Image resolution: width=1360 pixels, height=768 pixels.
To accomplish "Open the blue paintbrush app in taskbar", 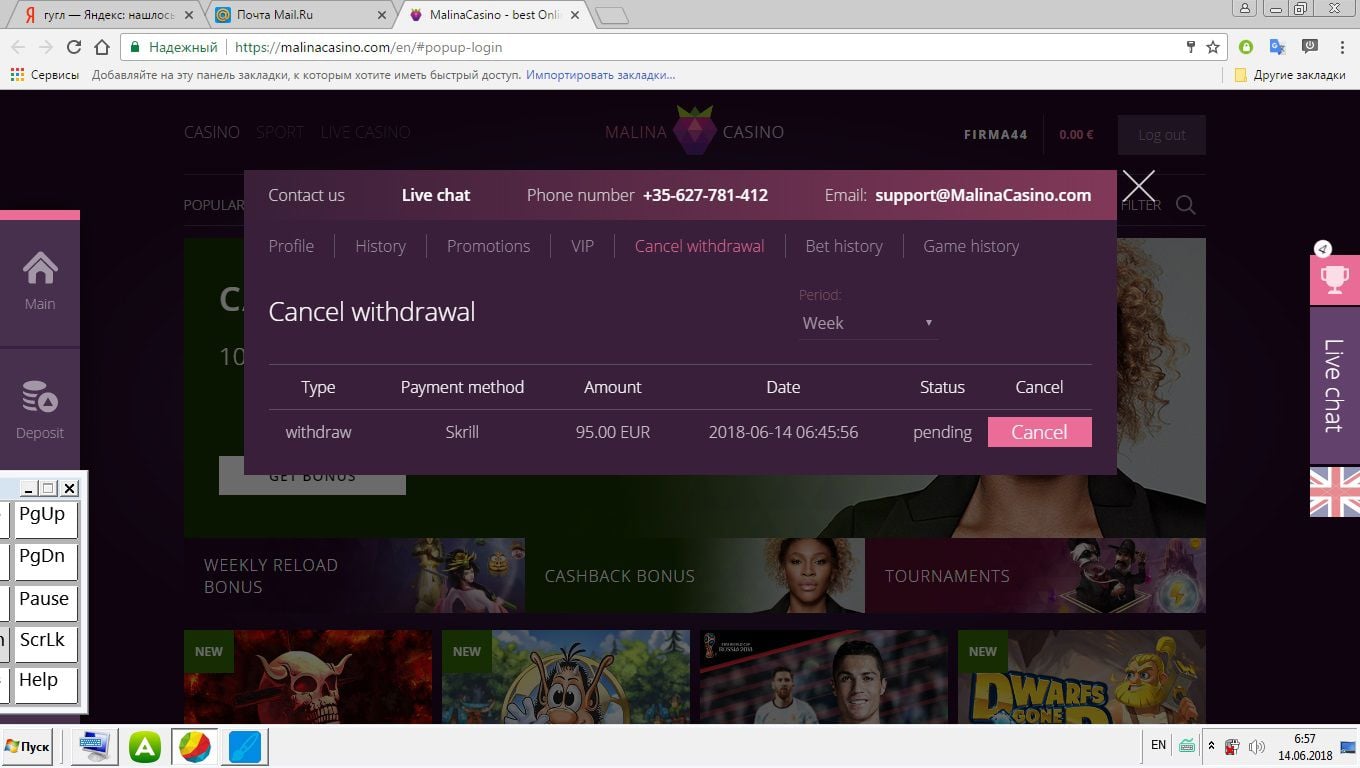I will (x=245, y=747).
